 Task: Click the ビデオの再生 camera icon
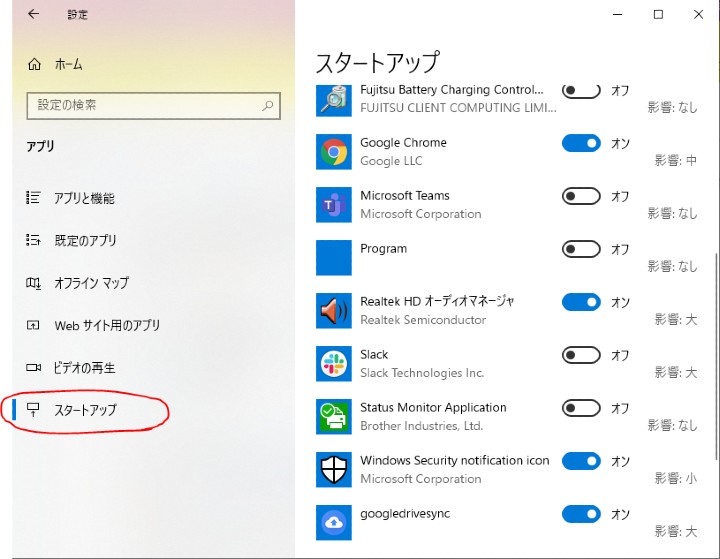coord(33,367)
